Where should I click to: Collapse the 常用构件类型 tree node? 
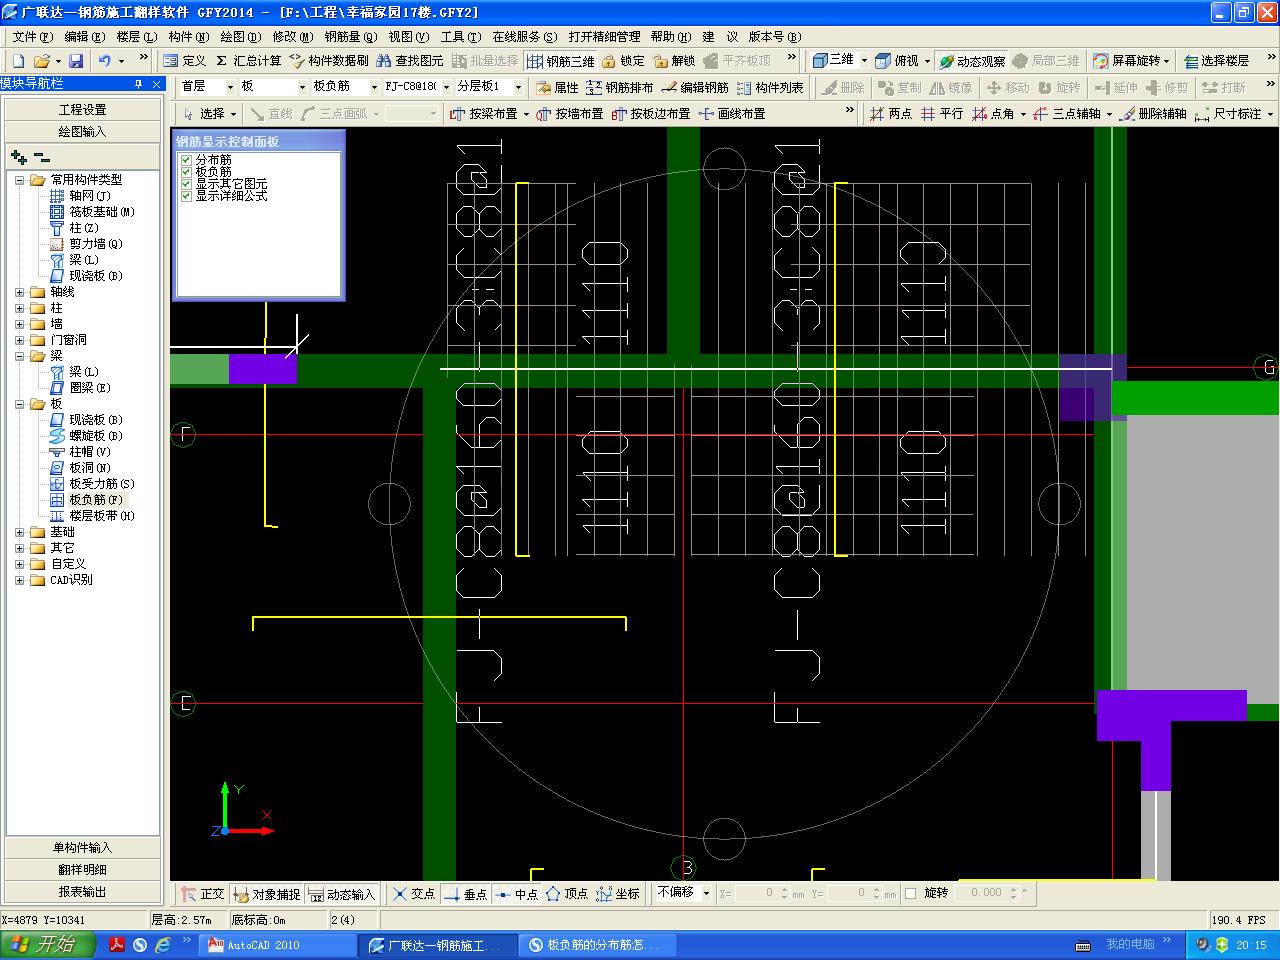19,180
